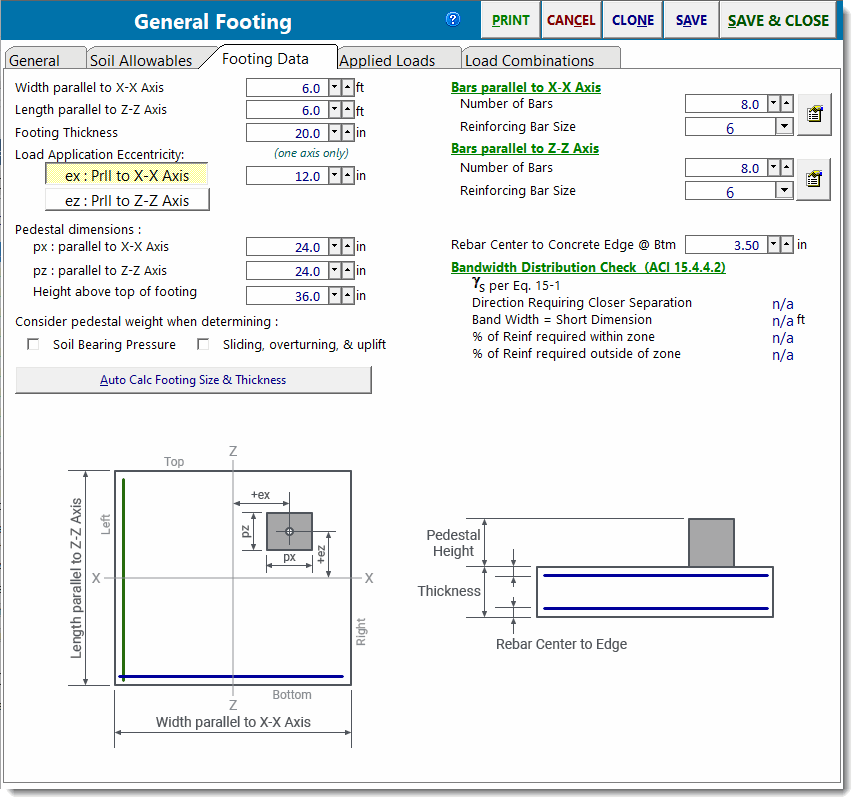Click Auto Calc Footing Size & Thickness

[x=193, y=380]
